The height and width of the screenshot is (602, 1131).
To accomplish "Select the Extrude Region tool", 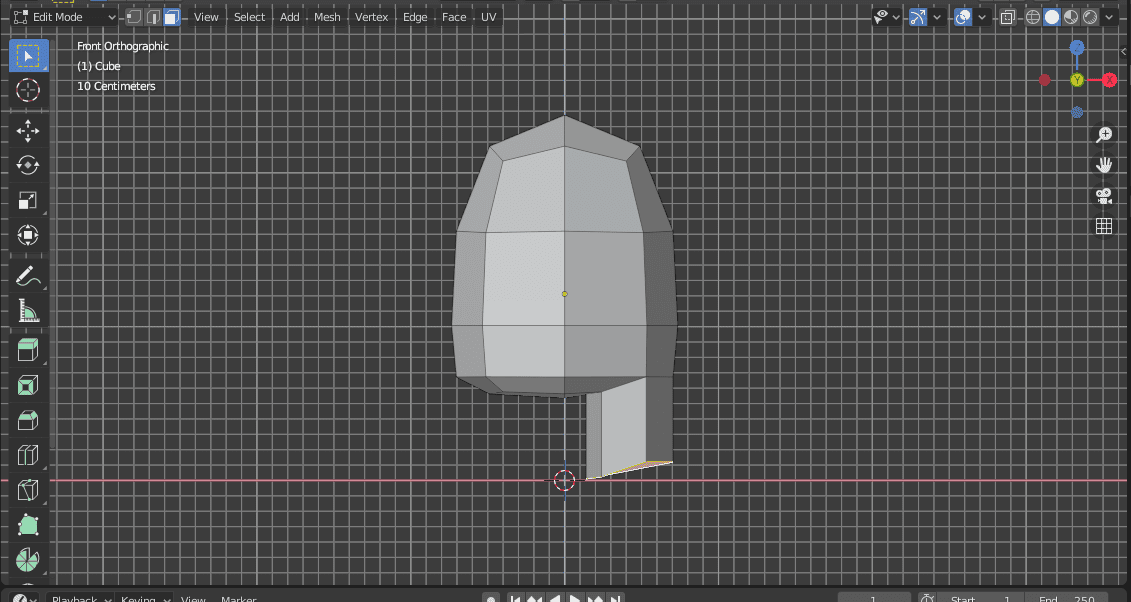I will (x=28, y=349).
